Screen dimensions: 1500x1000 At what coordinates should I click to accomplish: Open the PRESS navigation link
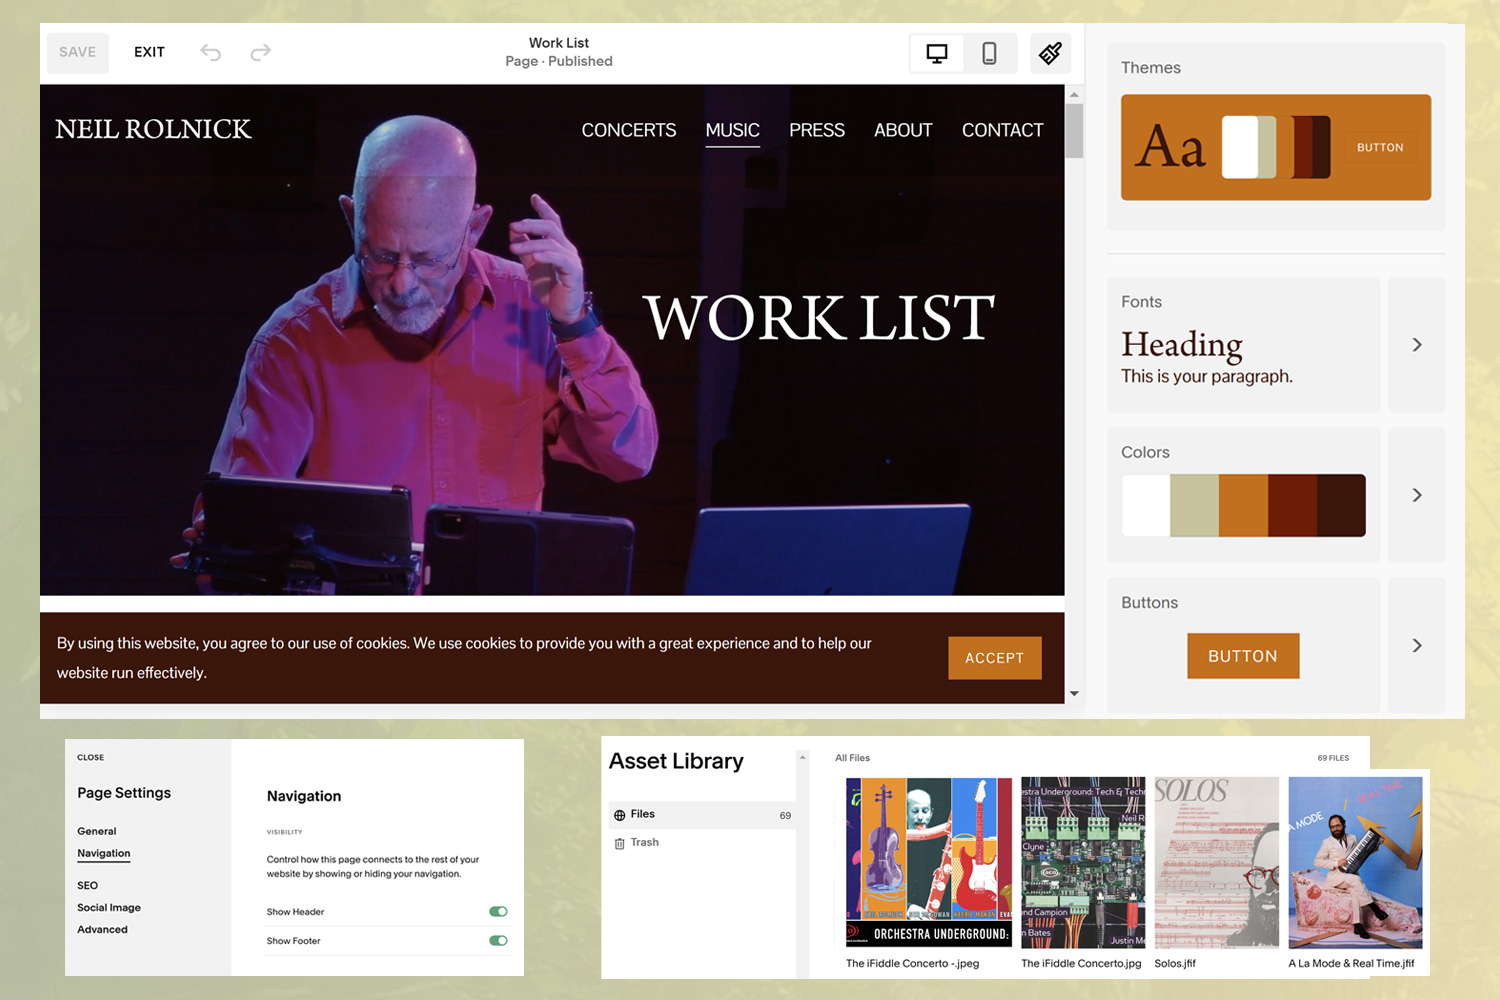point(817,130)
